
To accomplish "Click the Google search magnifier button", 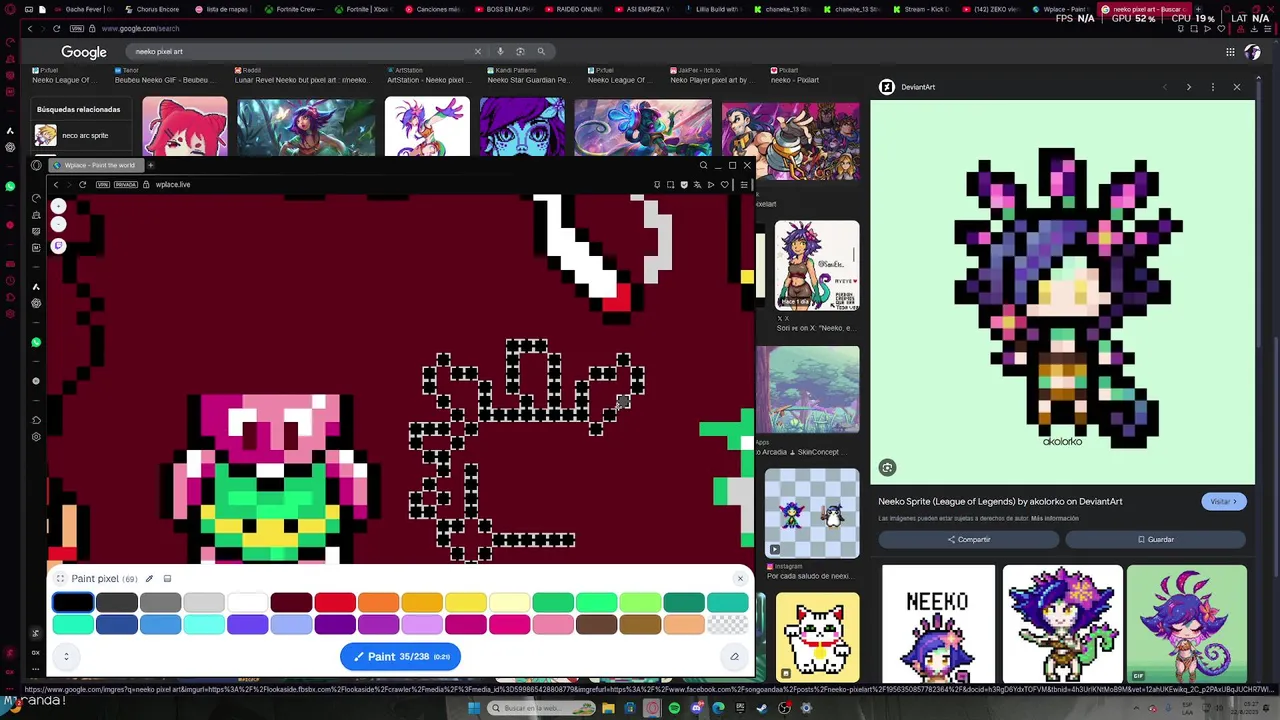I will click(541, 51).
